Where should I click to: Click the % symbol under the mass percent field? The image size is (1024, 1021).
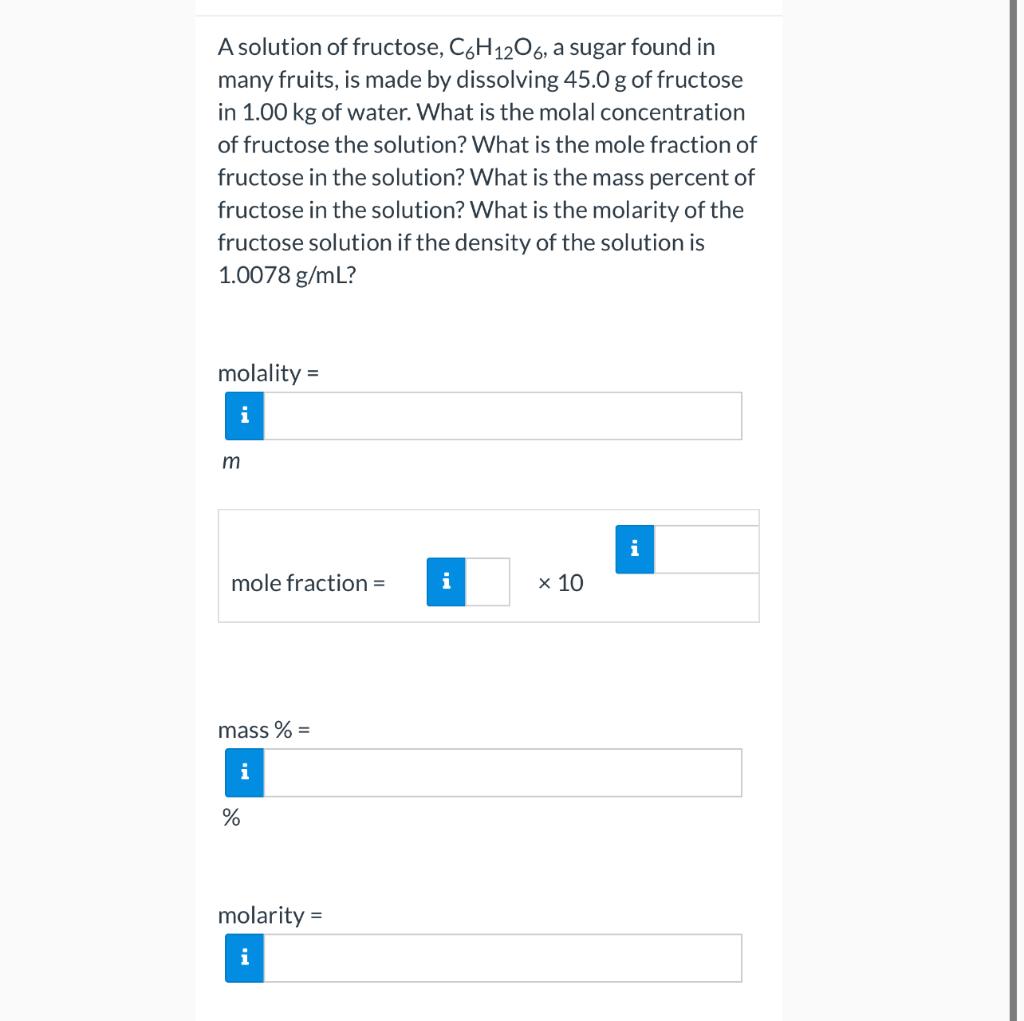point(229,818)
